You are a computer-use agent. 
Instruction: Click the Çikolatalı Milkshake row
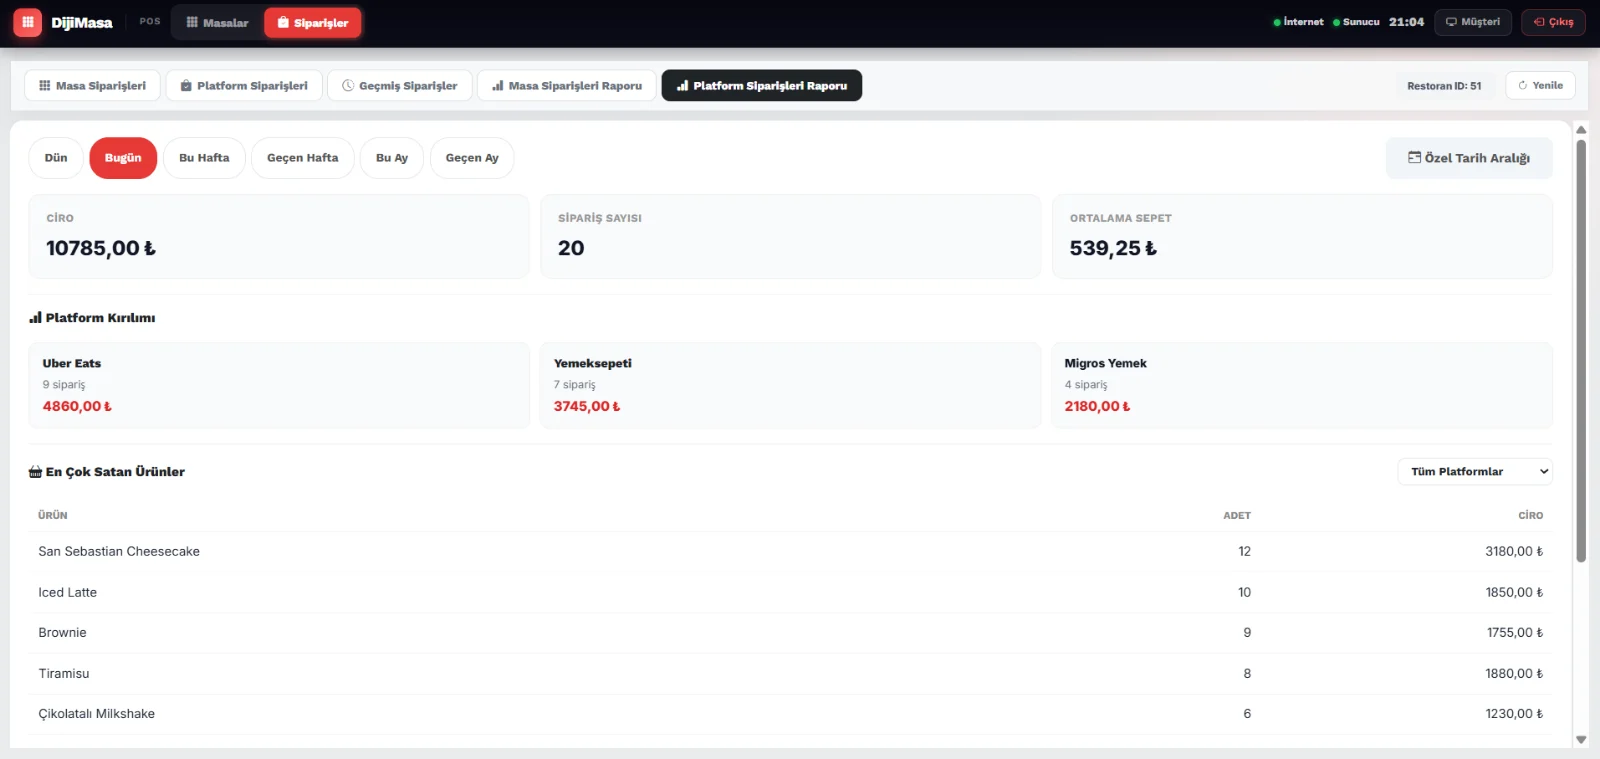(x=790, y=714)
